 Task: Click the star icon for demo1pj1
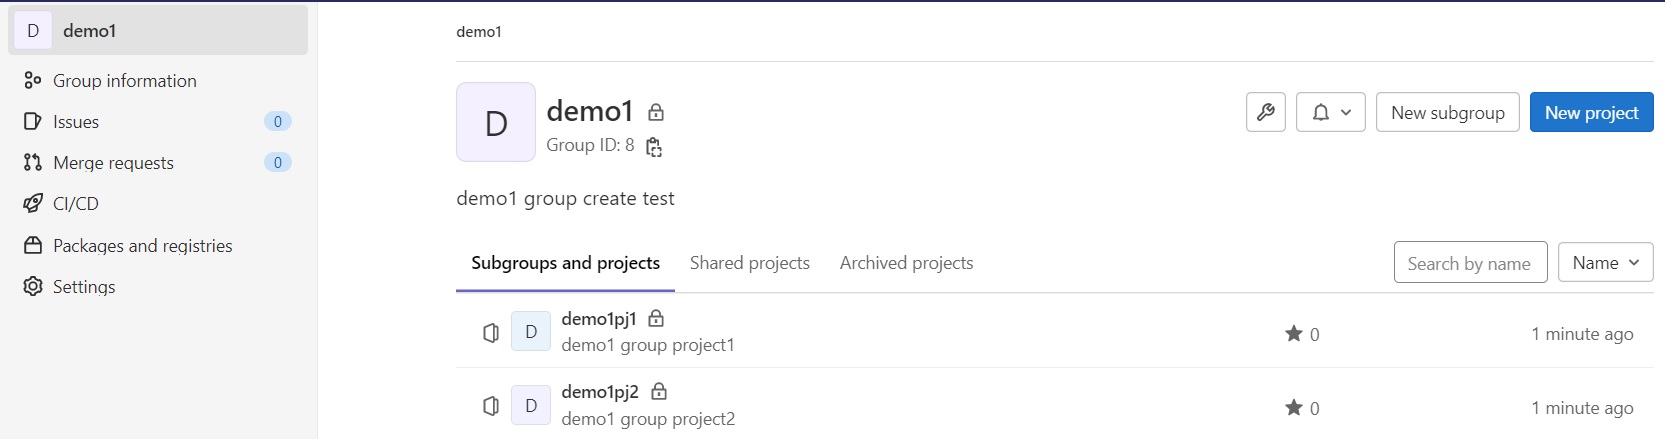[x=1294, y=333]
